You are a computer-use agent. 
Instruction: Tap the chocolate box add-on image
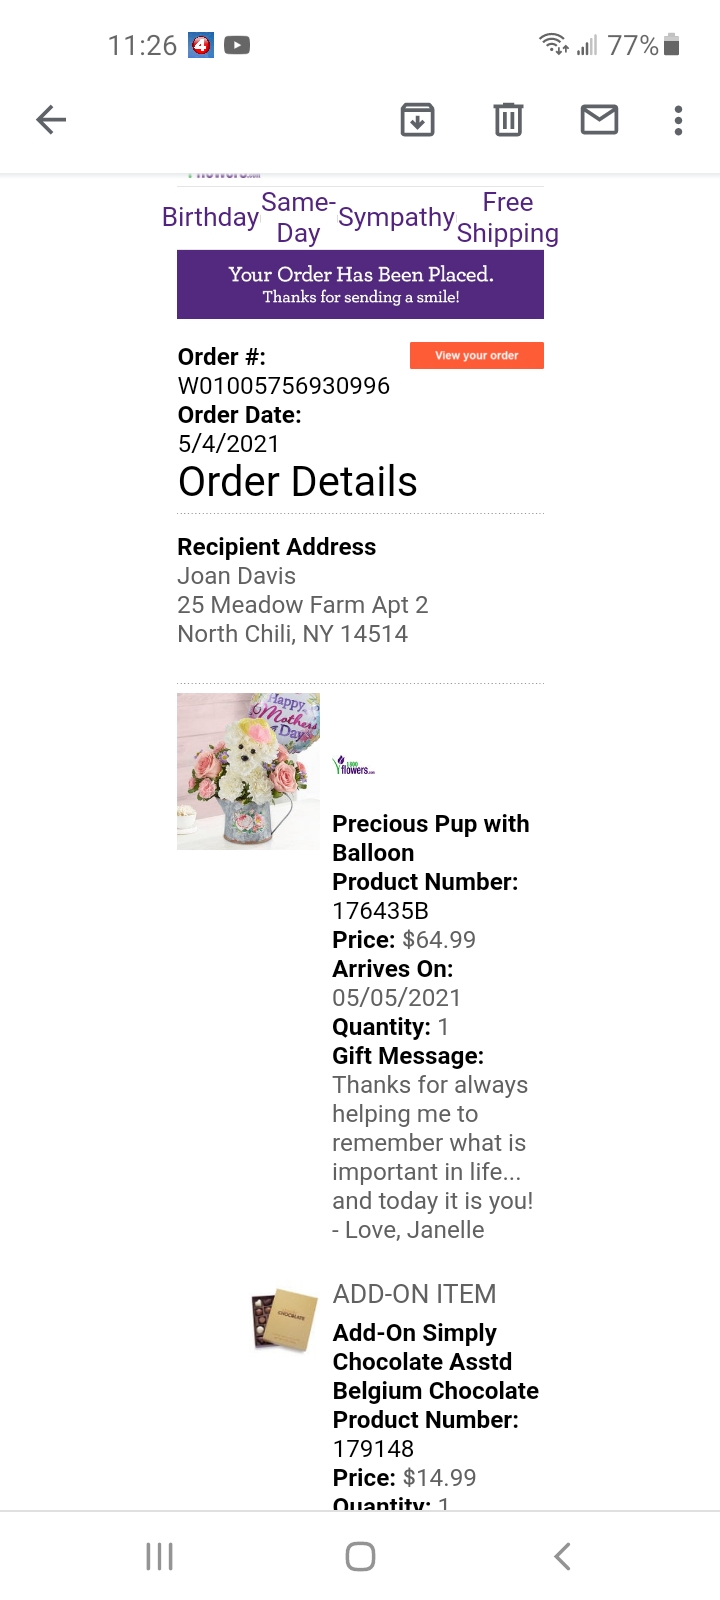[x=284, y=1320]
